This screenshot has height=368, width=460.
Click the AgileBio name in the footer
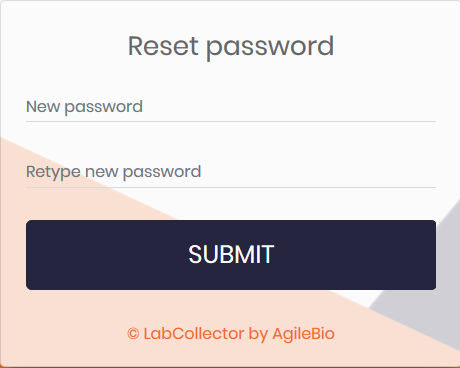pos(303,334)
